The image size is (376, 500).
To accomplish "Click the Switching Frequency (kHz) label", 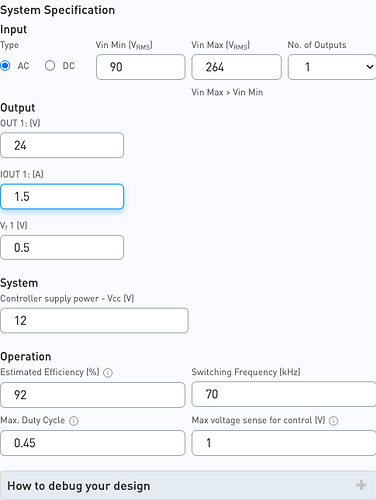I will pos(246,372).
